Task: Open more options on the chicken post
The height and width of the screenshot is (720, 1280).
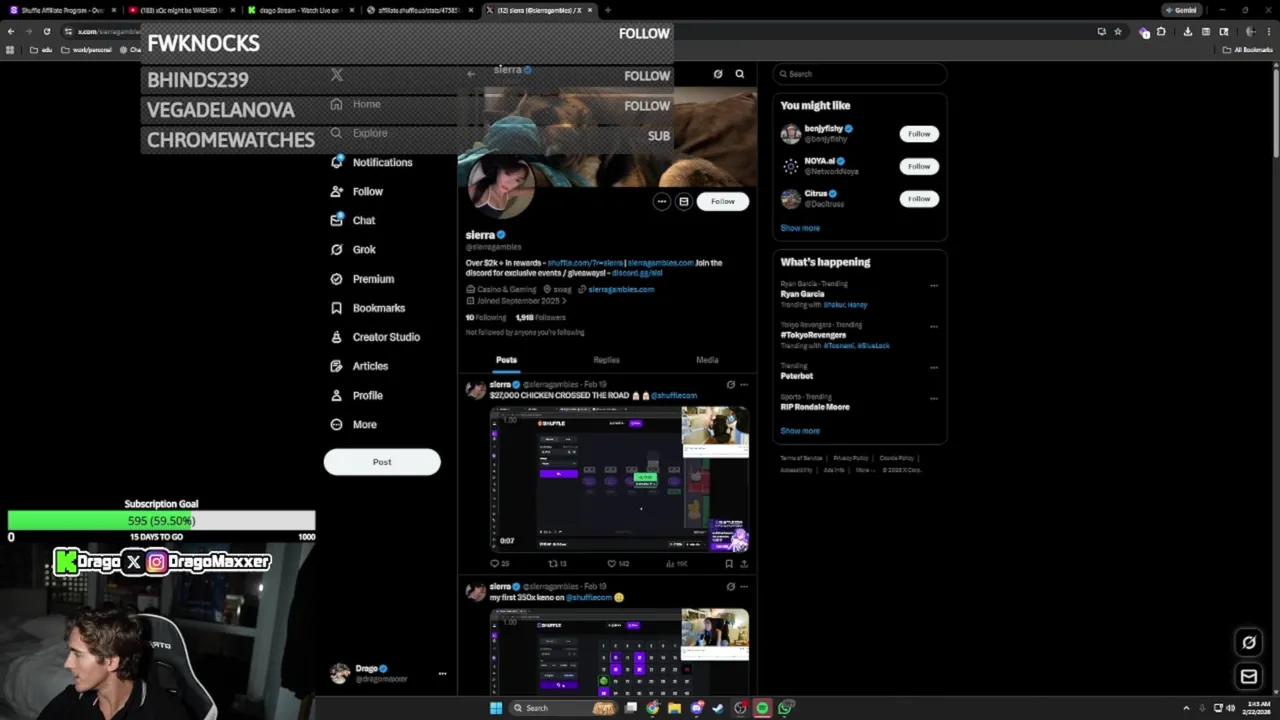Action: click(743, 385)
